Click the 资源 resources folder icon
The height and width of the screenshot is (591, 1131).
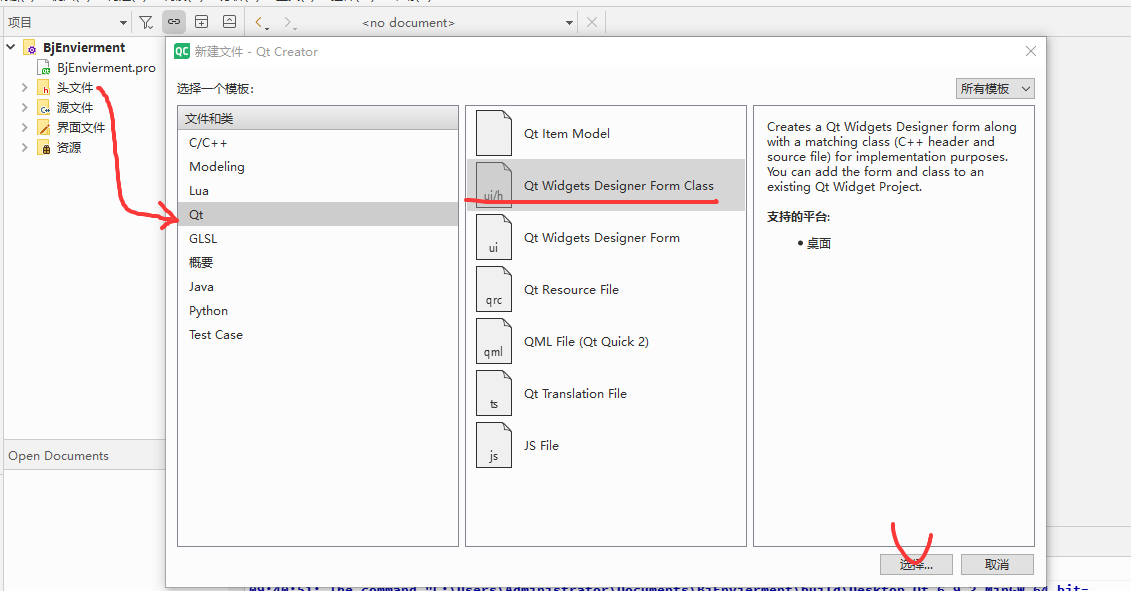[44, 148]
